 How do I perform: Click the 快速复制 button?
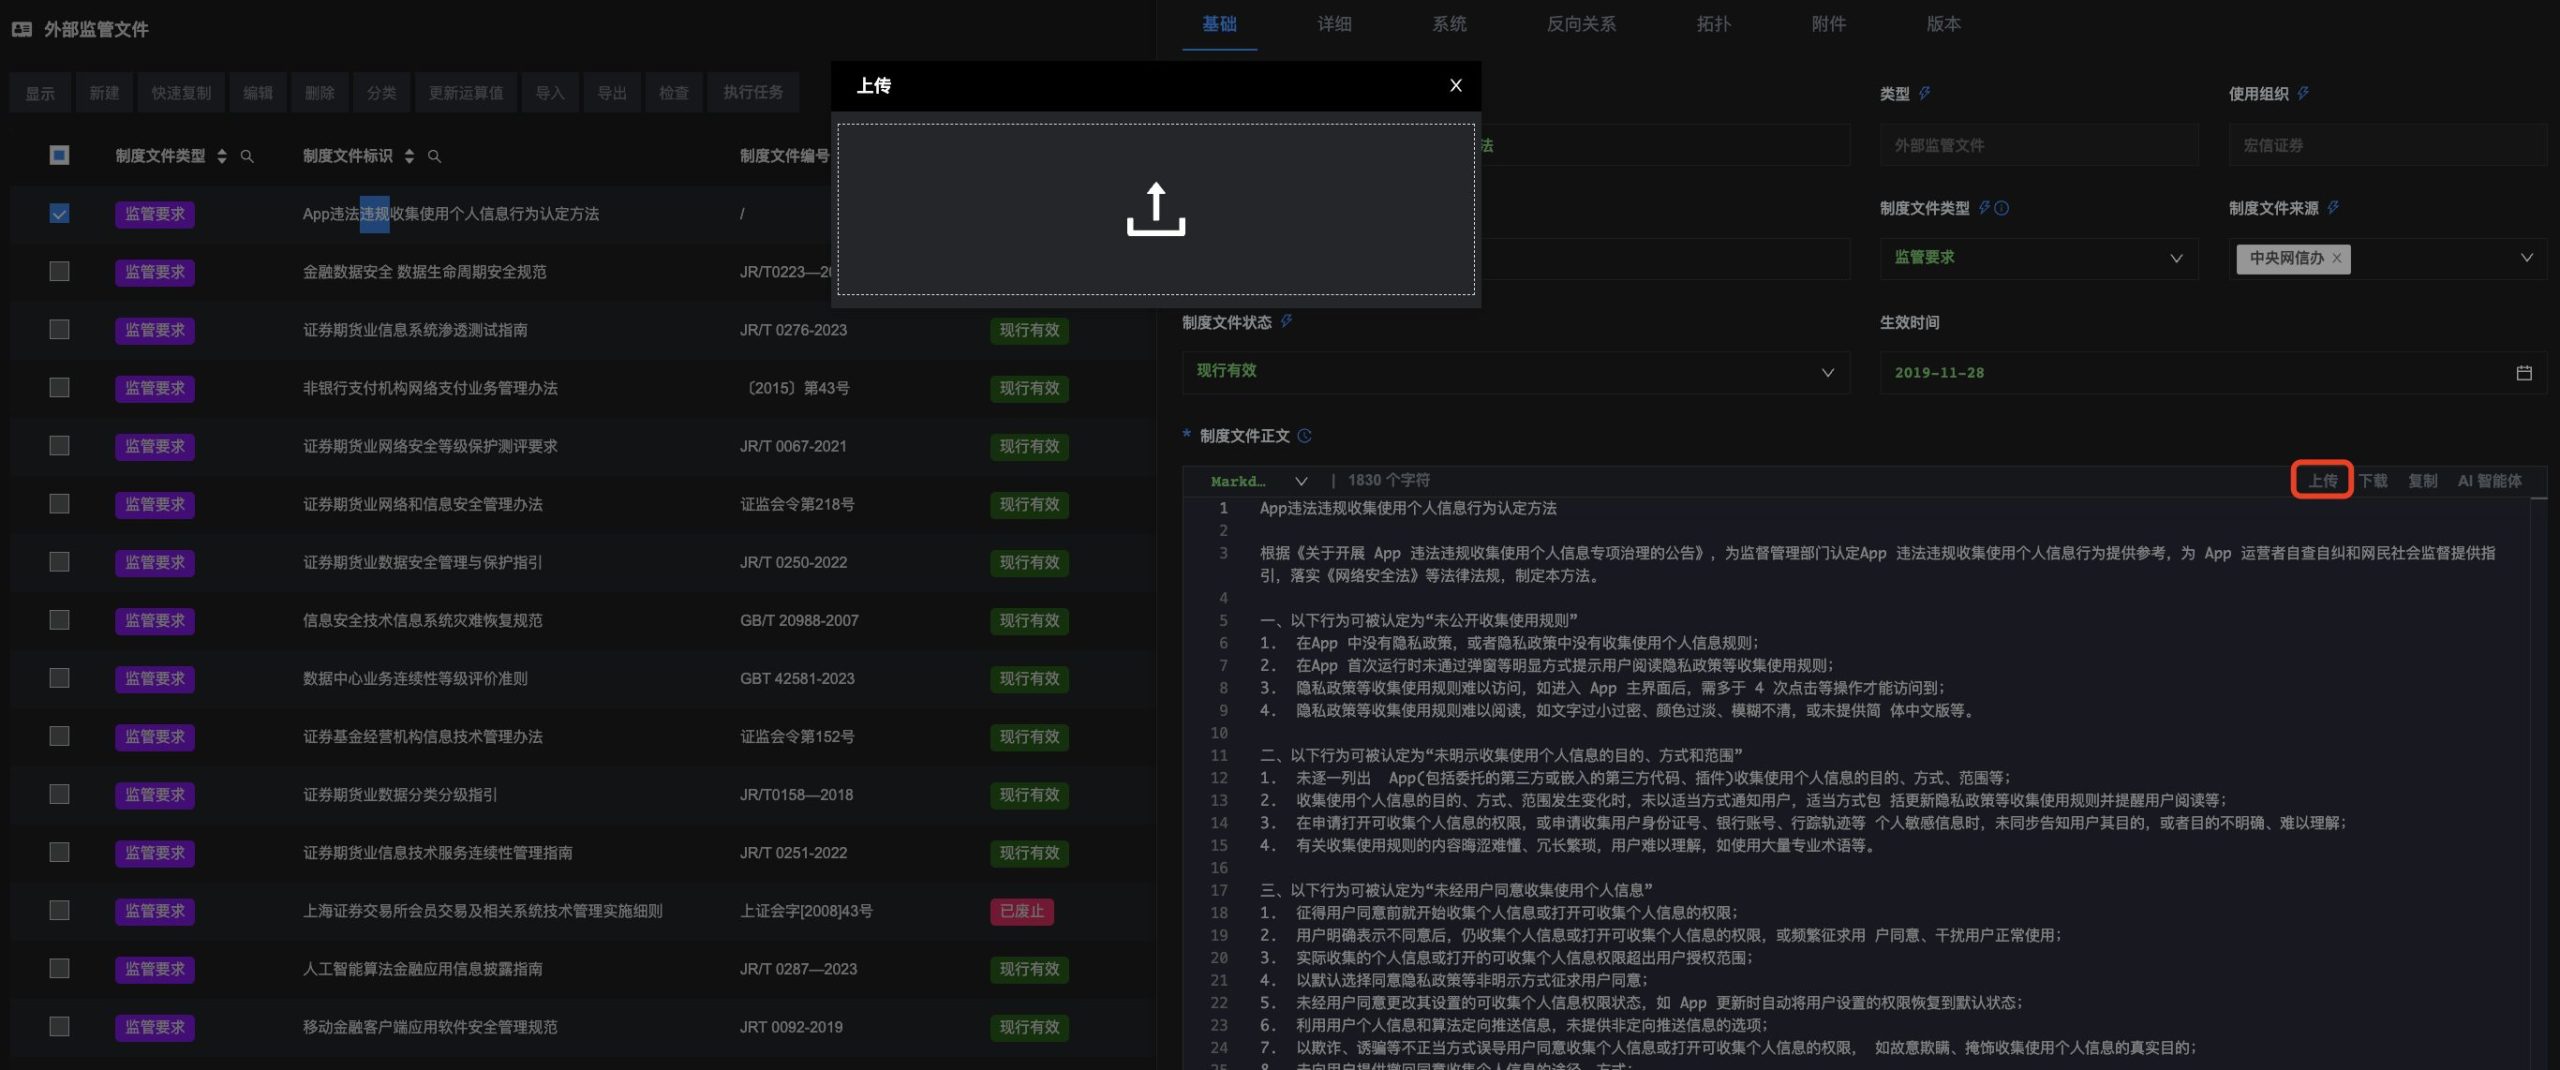pyautogui.click(x=181, y=93)
